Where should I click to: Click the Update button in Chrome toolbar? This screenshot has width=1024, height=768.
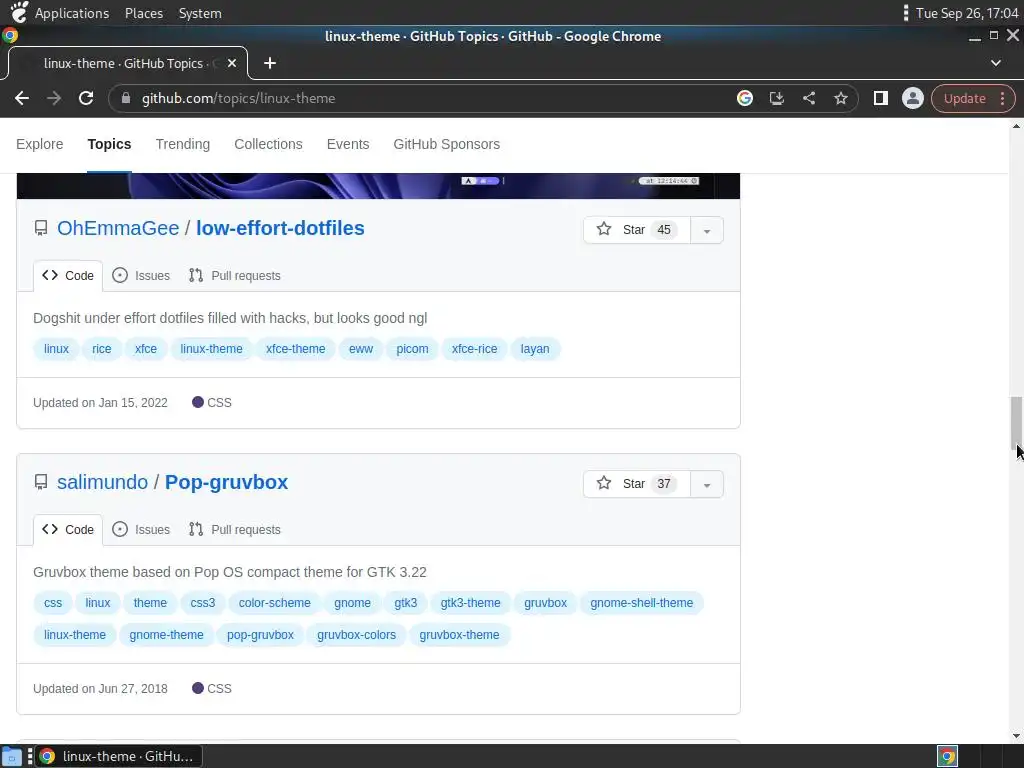click(x=973, y=98)
